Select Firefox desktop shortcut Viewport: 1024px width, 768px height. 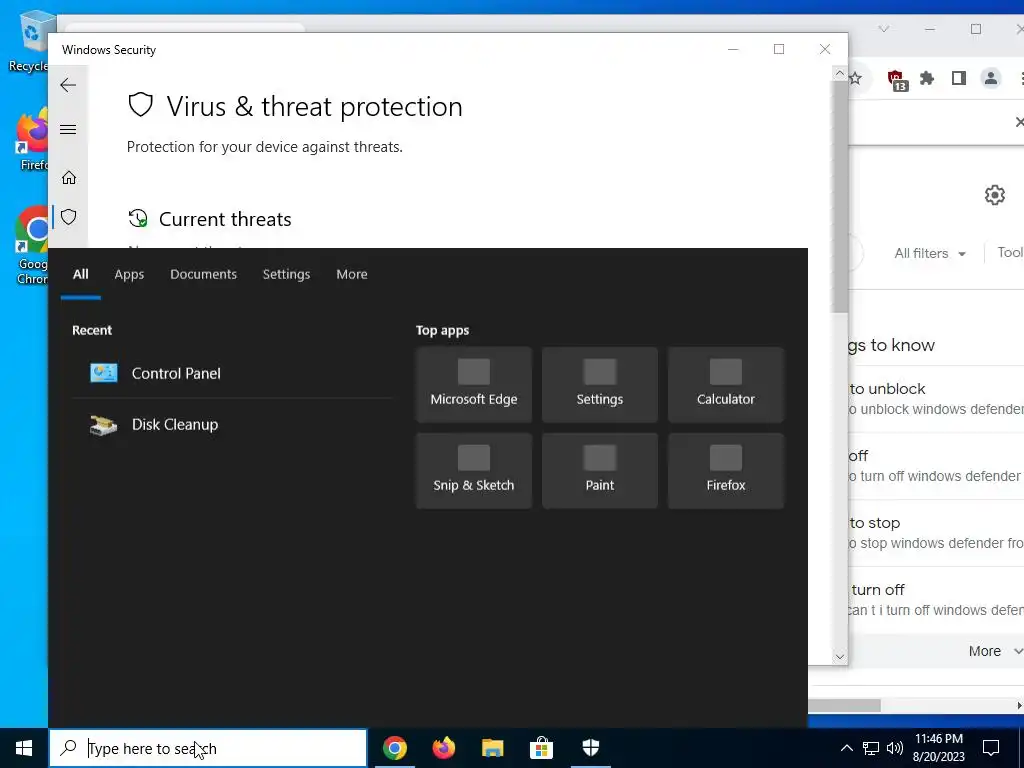[x=31, y=140]
